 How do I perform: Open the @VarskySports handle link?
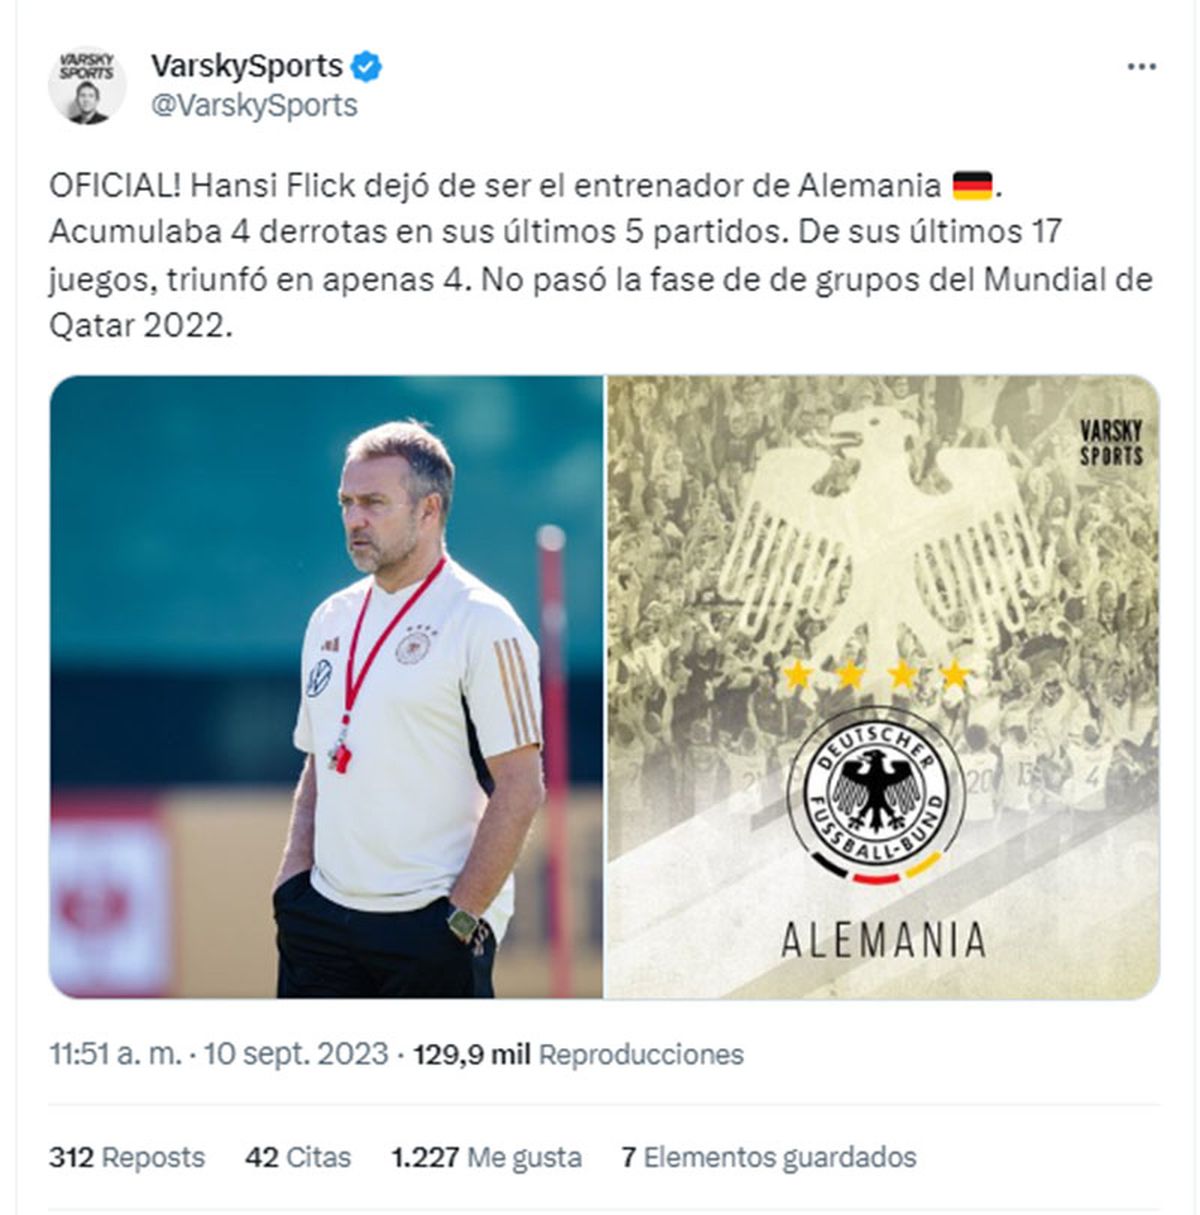pyautogui.click(x=254, y=105)
